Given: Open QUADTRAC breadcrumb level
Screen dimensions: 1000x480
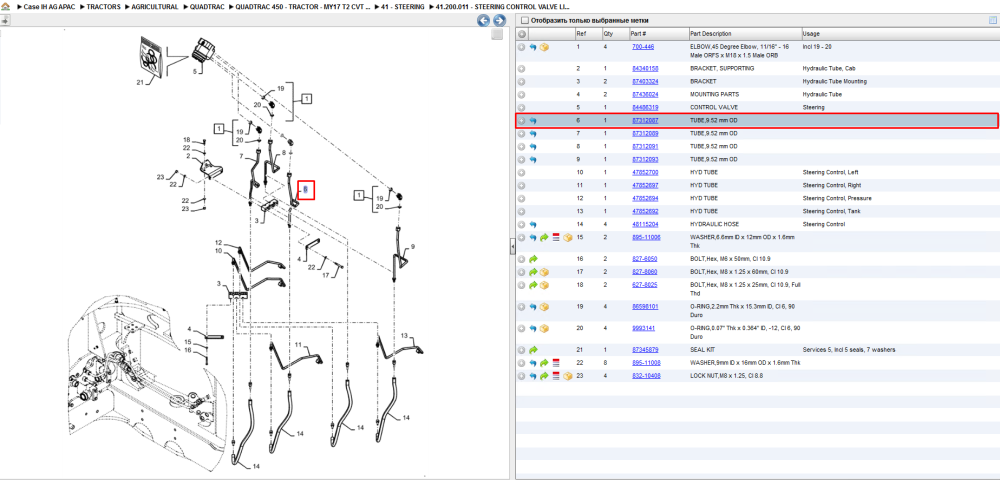Looking at the screenshot, I should pos(207,6).
